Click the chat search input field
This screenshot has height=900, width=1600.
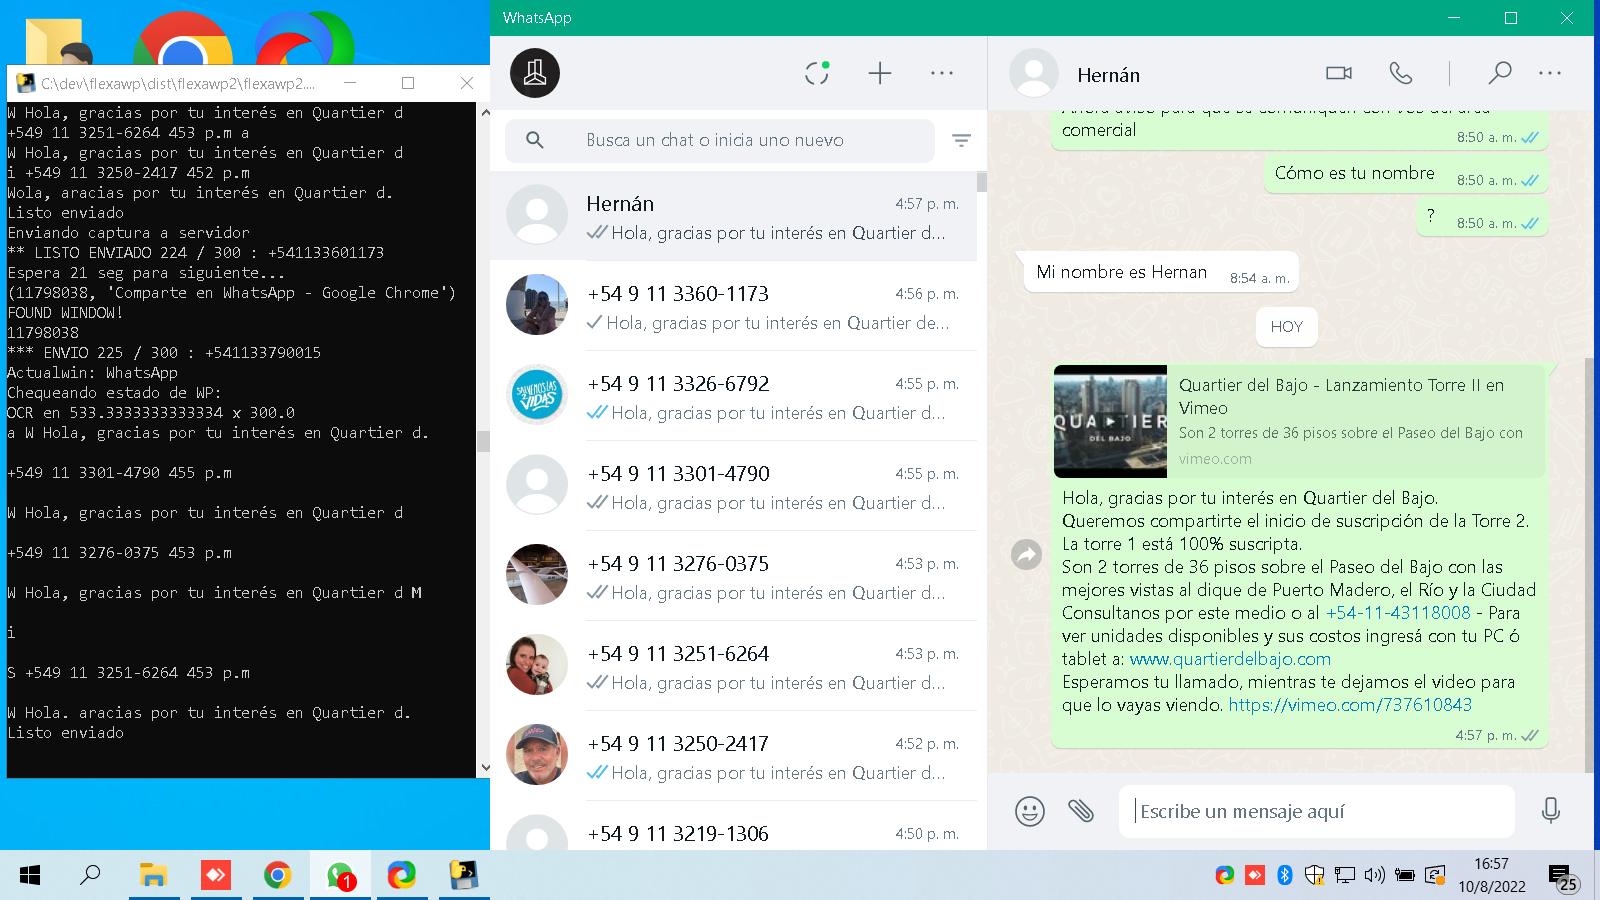(x=720, y=140)
